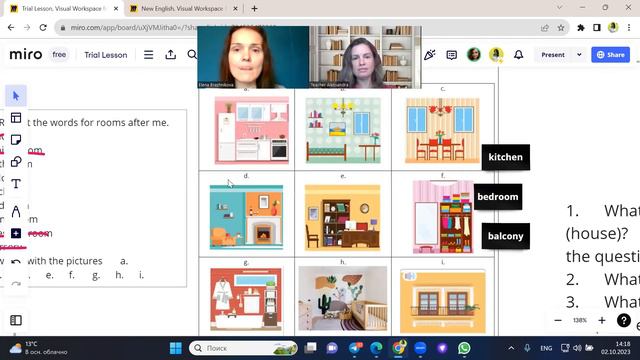640x360 pixels.
Task: Select bathroom picture g
Action: pos(246,299)
